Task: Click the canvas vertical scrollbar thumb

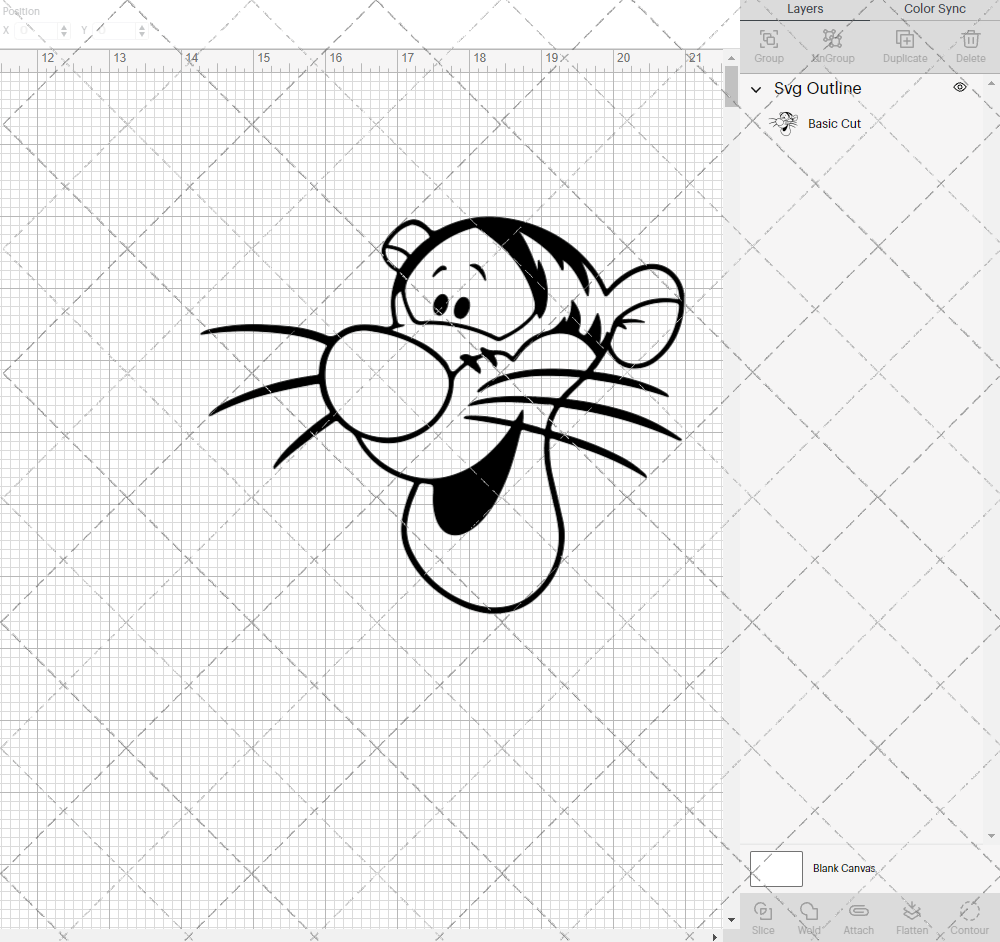Action: coord(731,86)
